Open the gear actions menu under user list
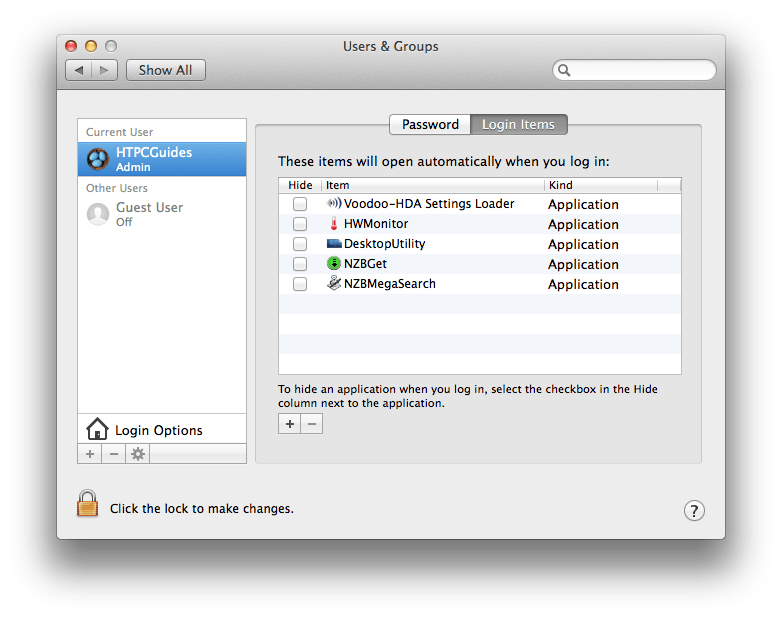The width and height of the screenshot is (782, 618). coord(138,454)
